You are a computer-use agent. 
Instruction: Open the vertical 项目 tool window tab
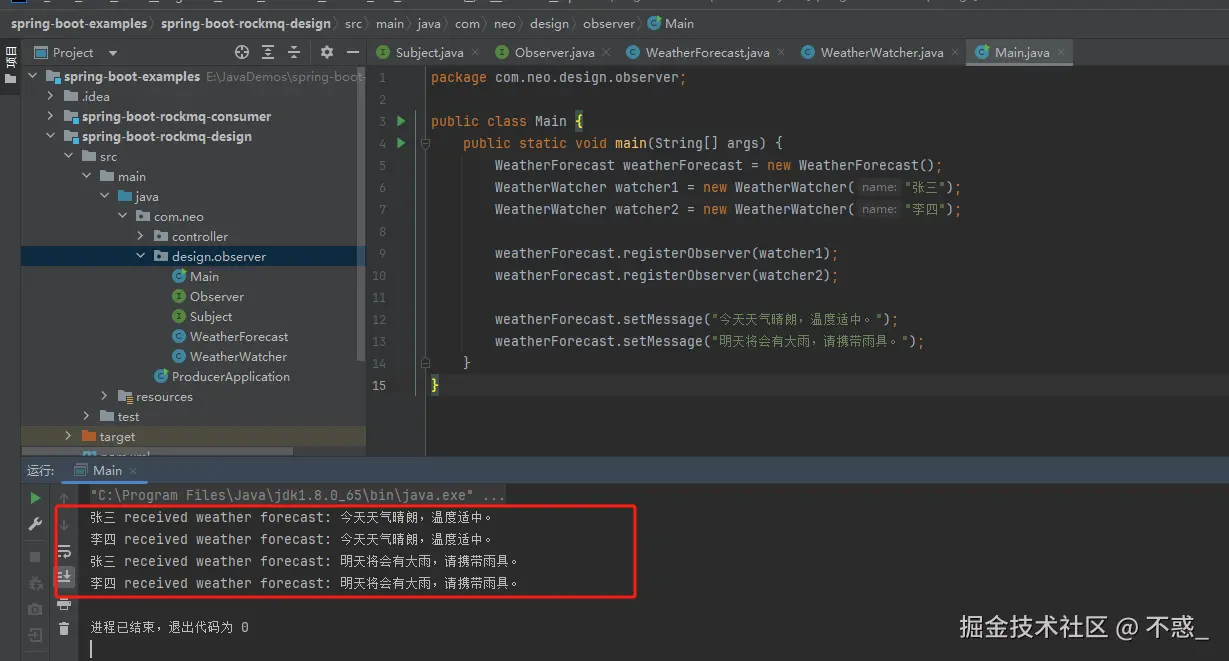10,65
